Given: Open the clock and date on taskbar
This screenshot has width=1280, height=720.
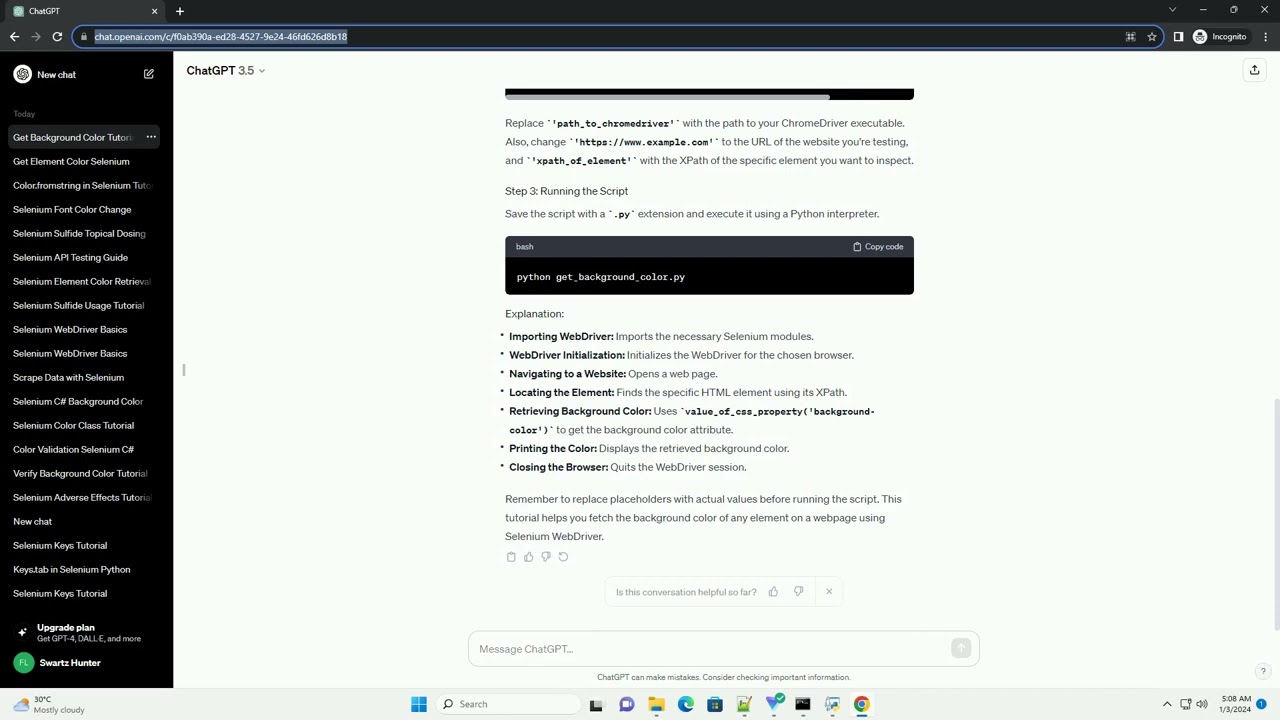Looking at the screenshot, I should (1236, 704).
